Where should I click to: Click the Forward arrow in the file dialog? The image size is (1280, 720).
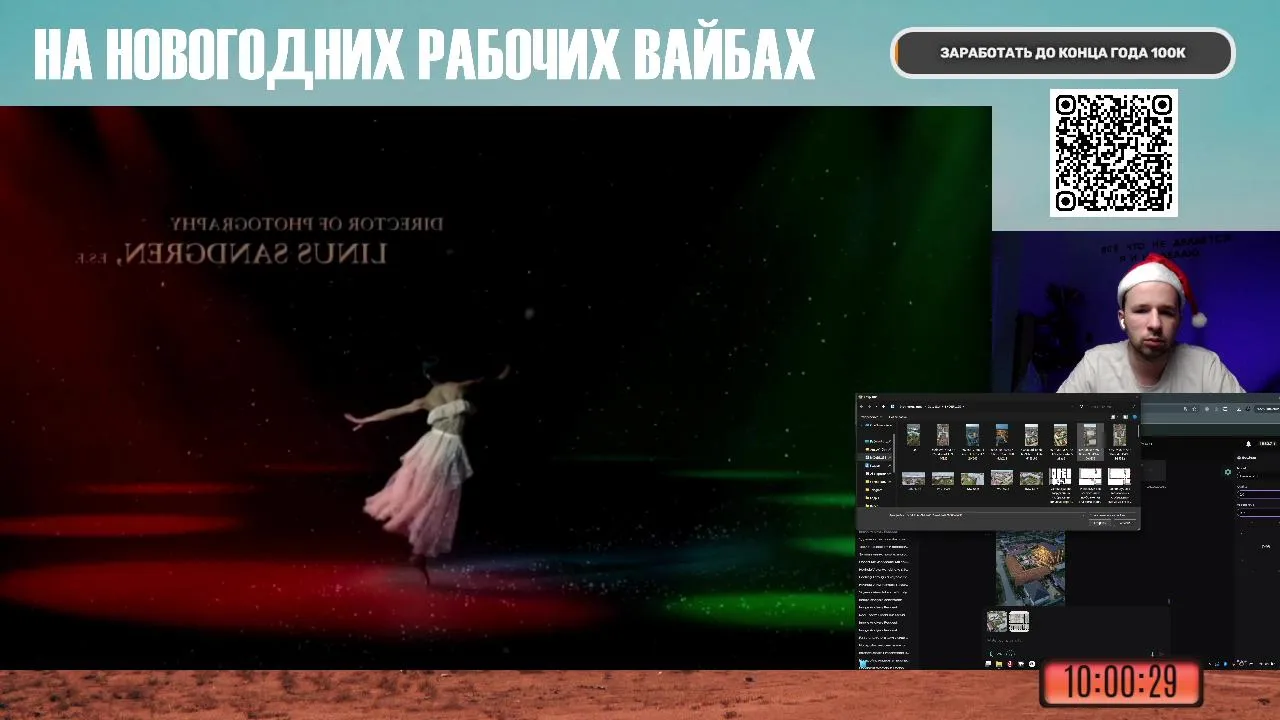tap(869, 406)
